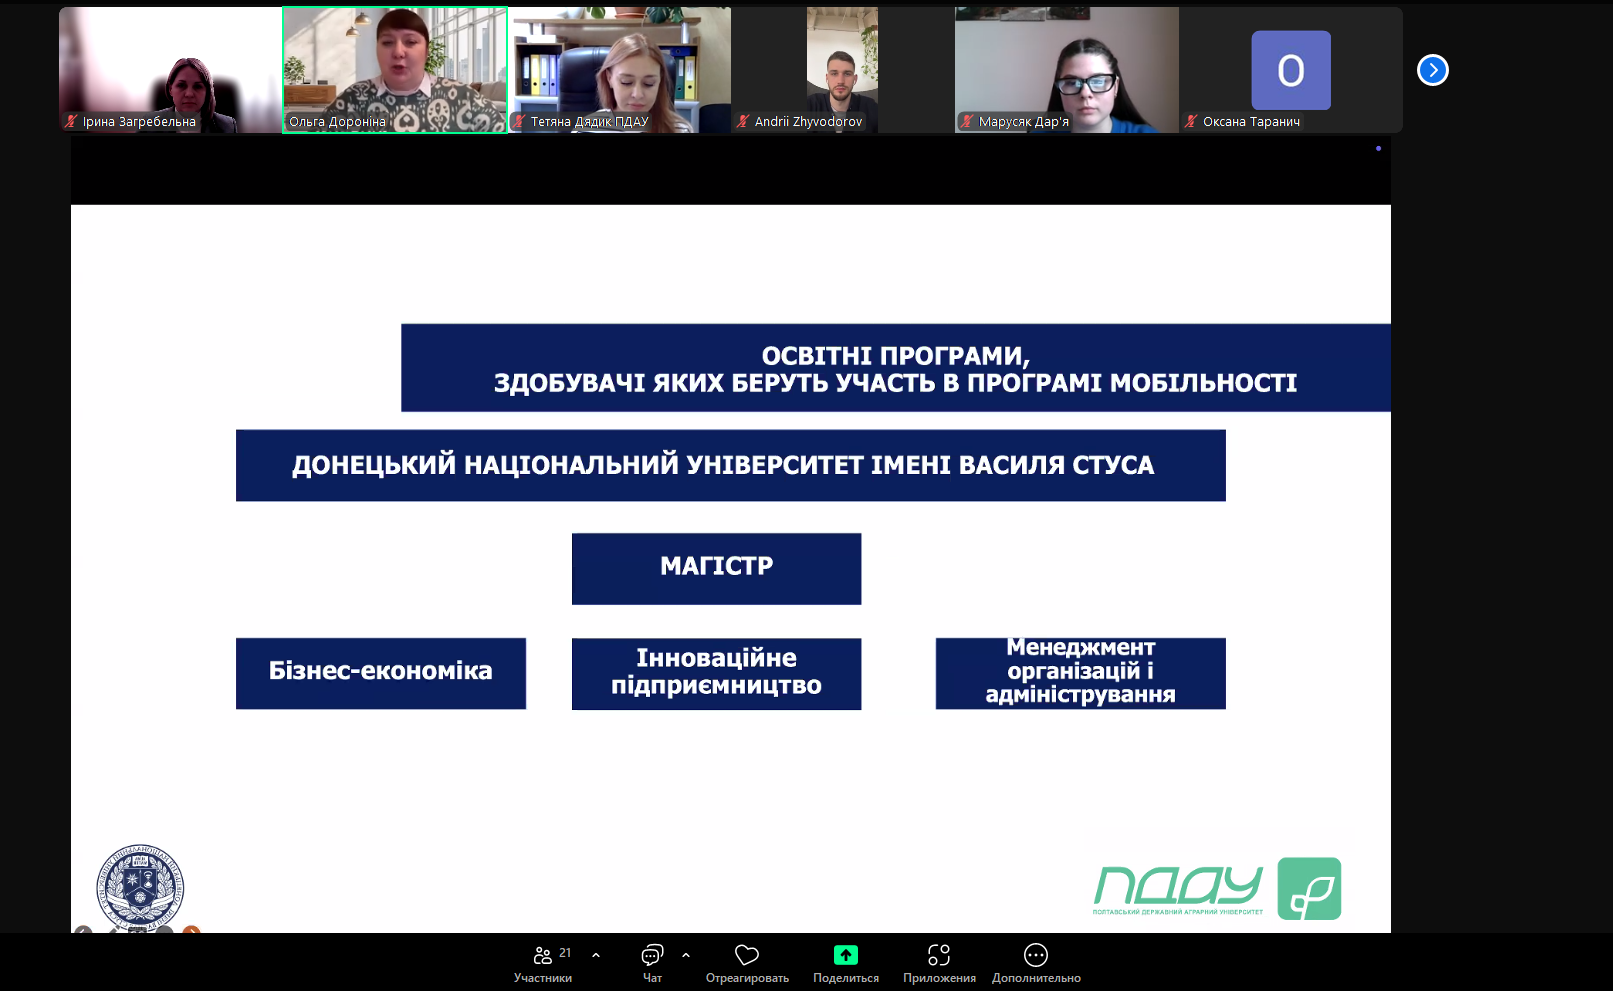This screenshot has width=1613, height=992.
Task: Click the Поделиться label
Action: click(x=846, y=978)
